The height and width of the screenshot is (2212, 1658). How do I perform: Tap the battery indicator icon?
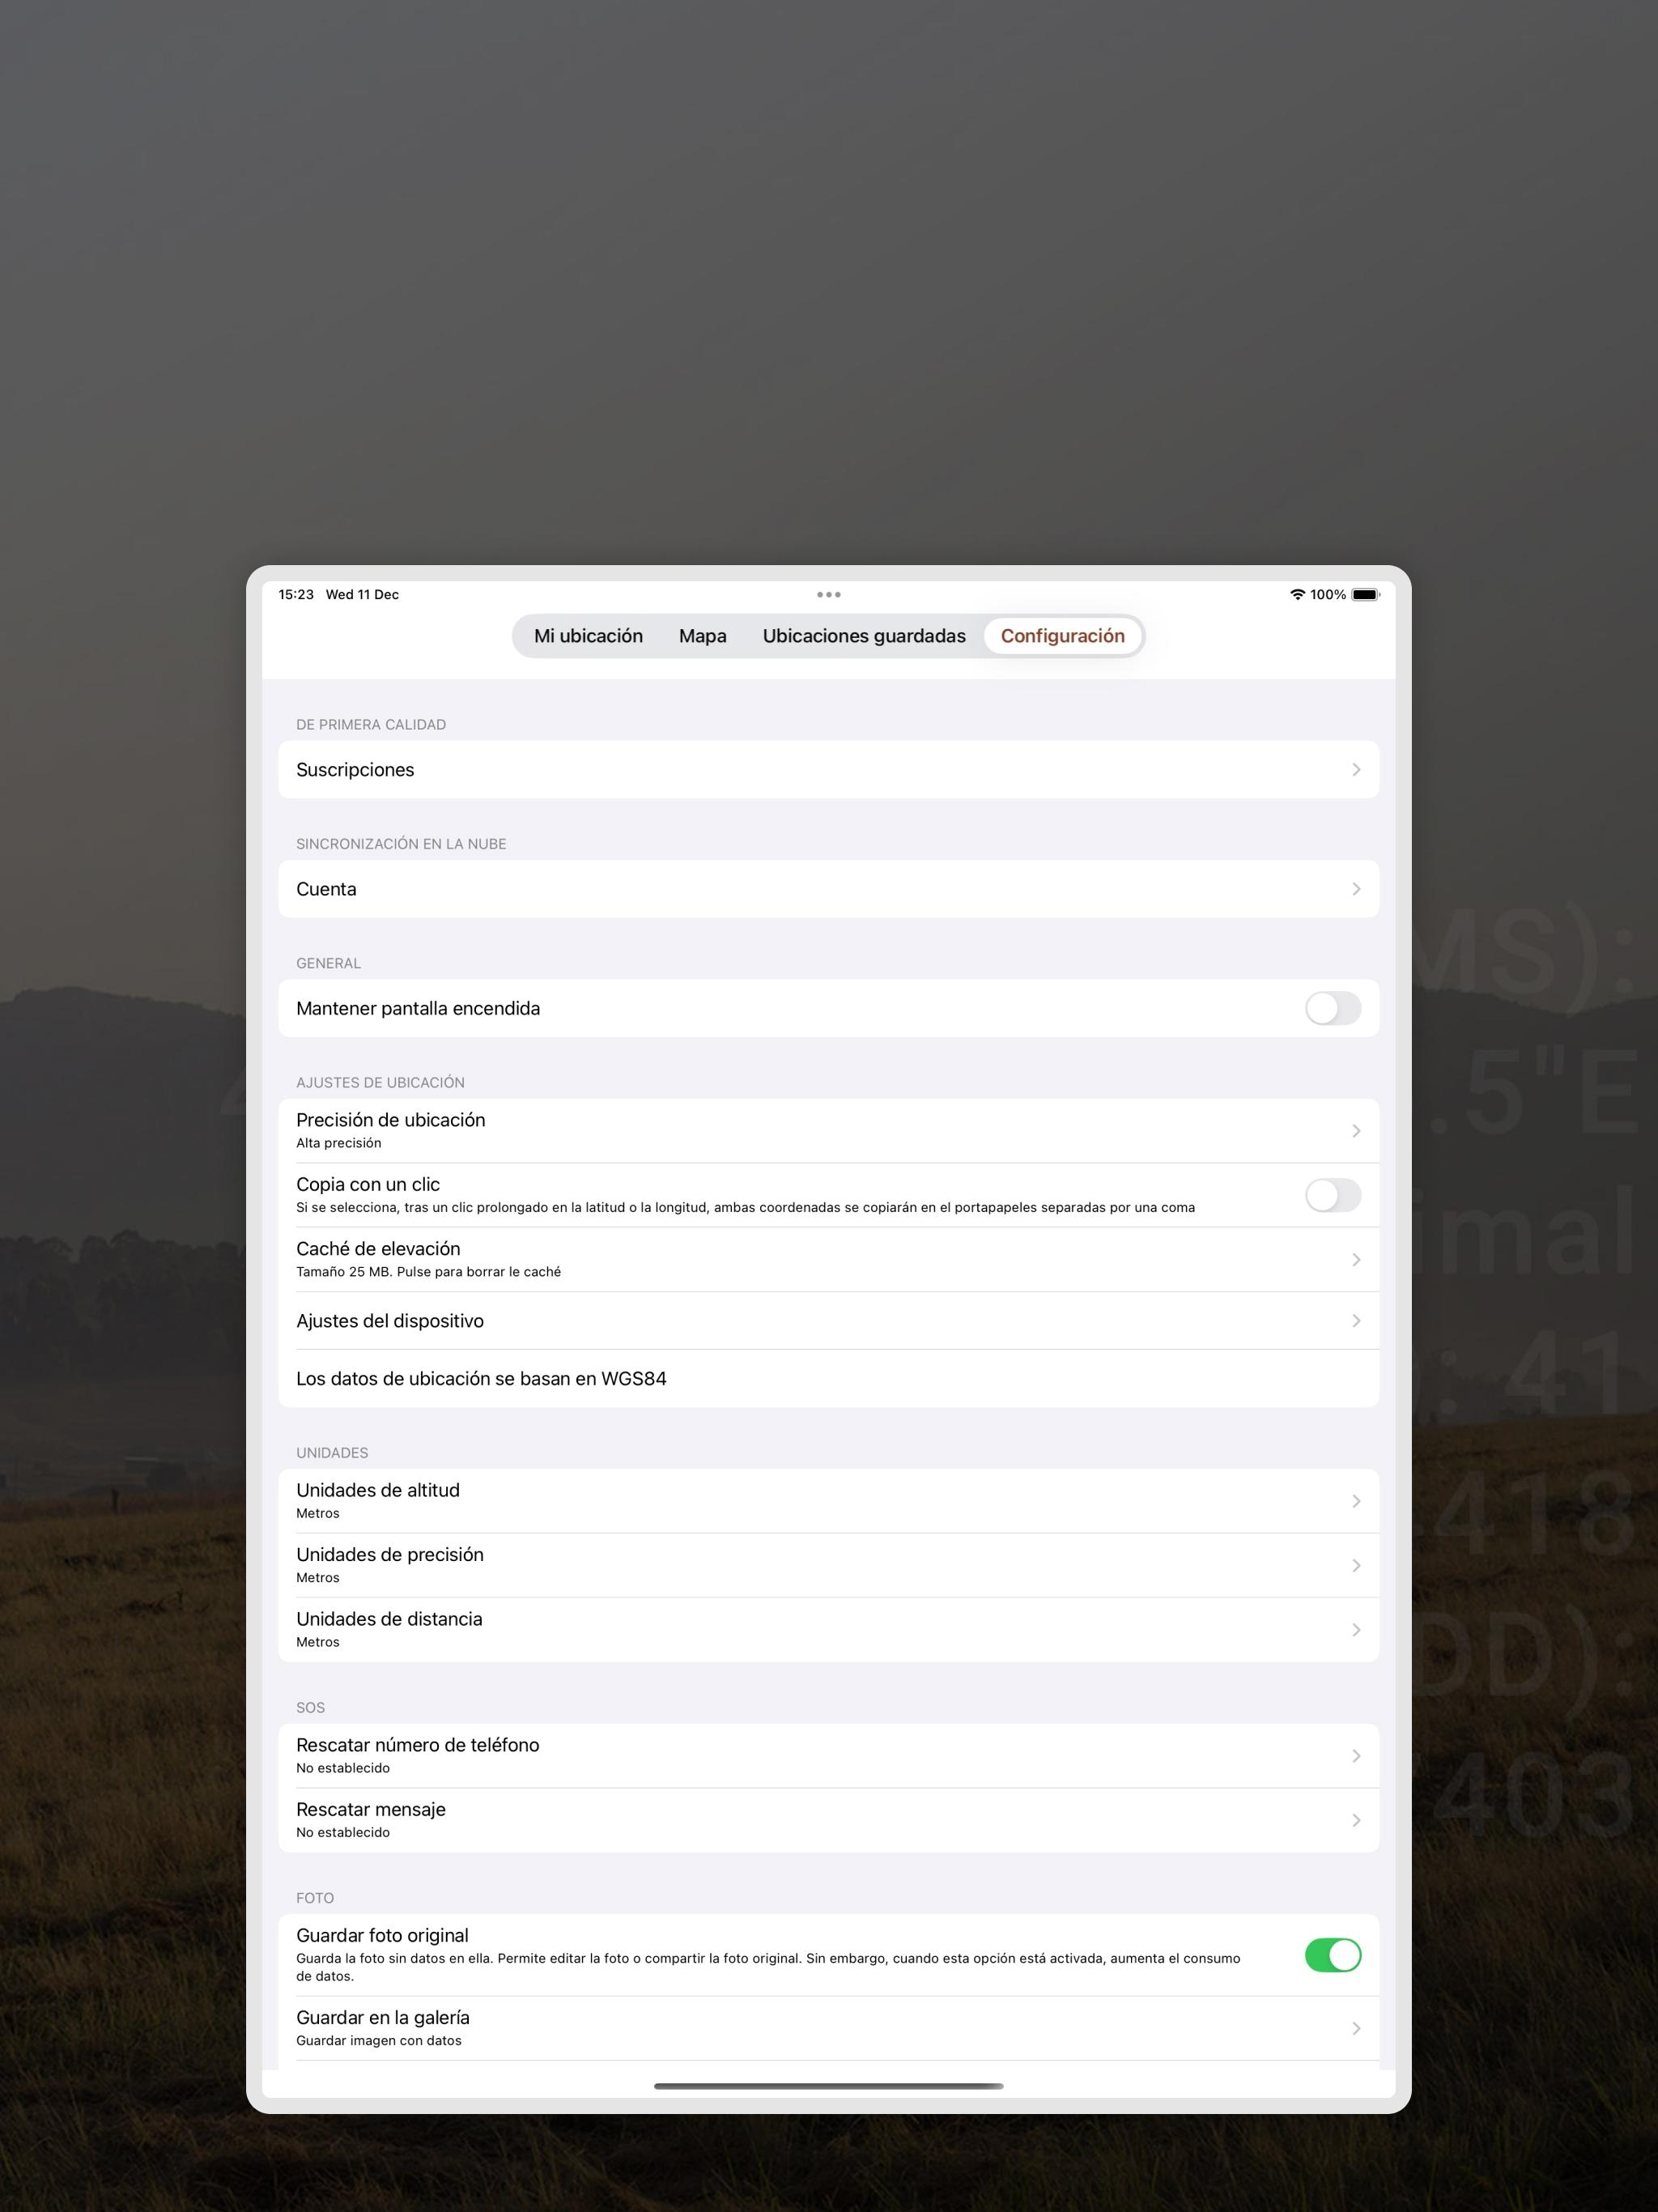pos(1365,594)
